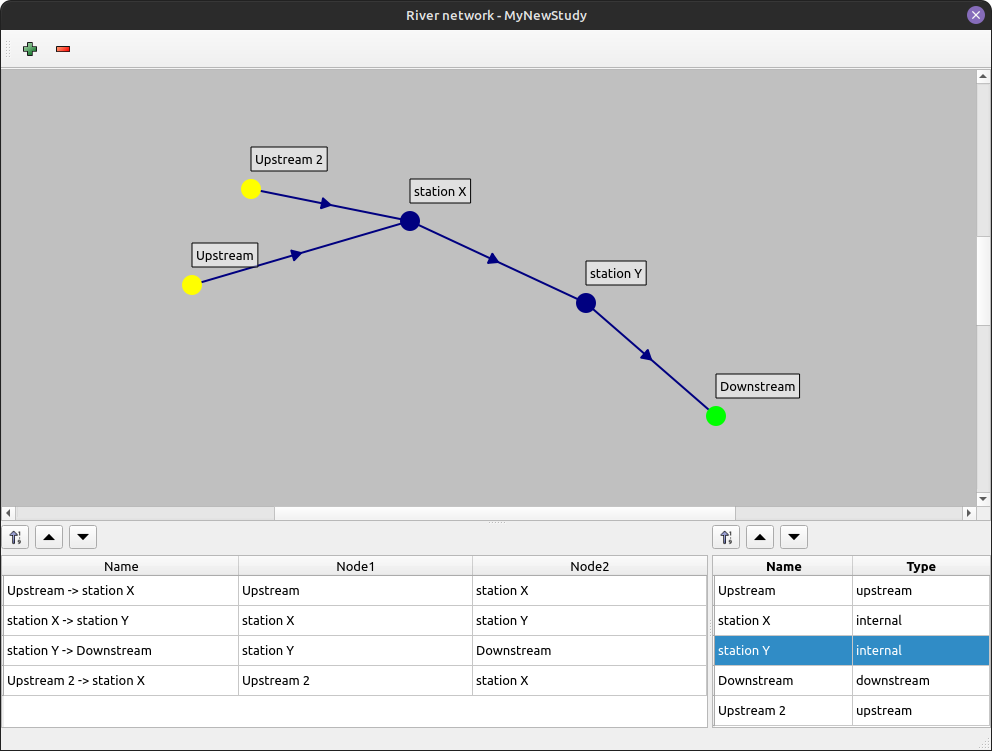
Task: Move node up with the right up arrow
Action: [760, 537]
